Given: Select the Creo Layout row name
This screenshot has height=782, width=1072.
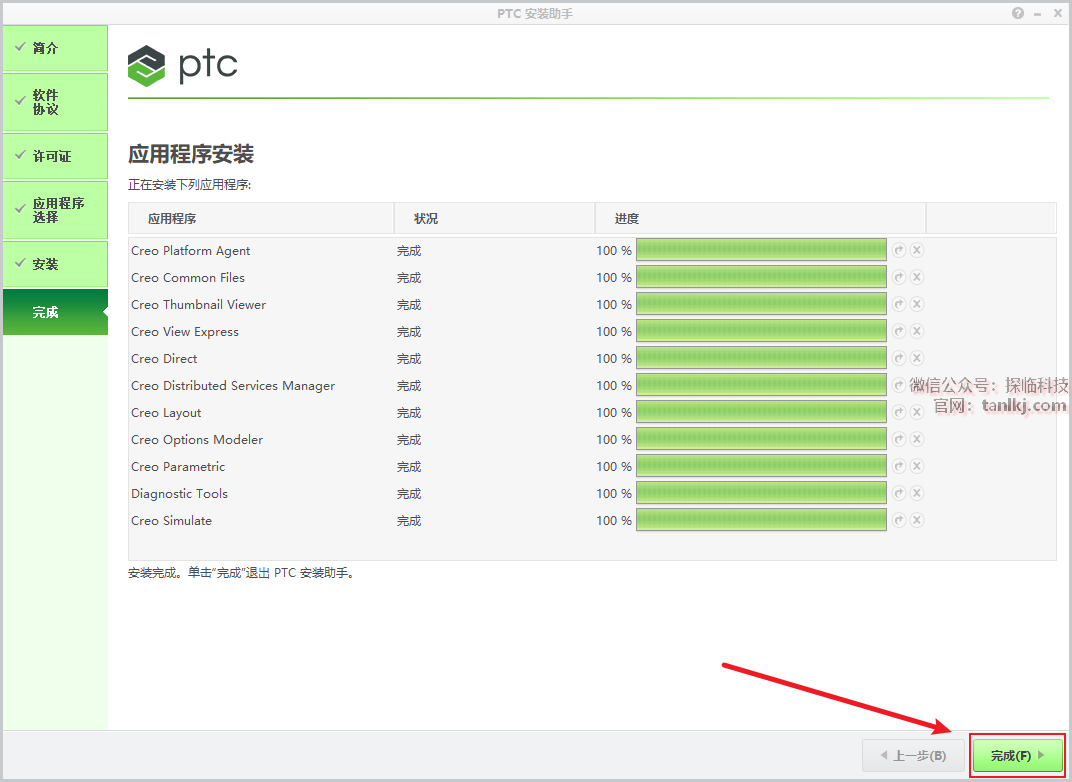Looking at the screenshot, I should click(166, 413).
